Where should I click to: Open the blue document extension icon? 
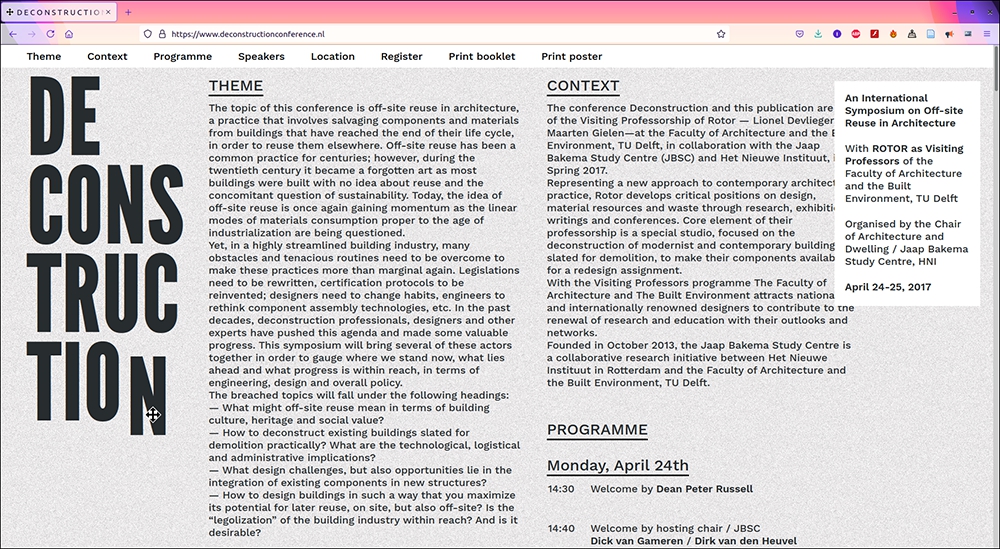point(930,34)
